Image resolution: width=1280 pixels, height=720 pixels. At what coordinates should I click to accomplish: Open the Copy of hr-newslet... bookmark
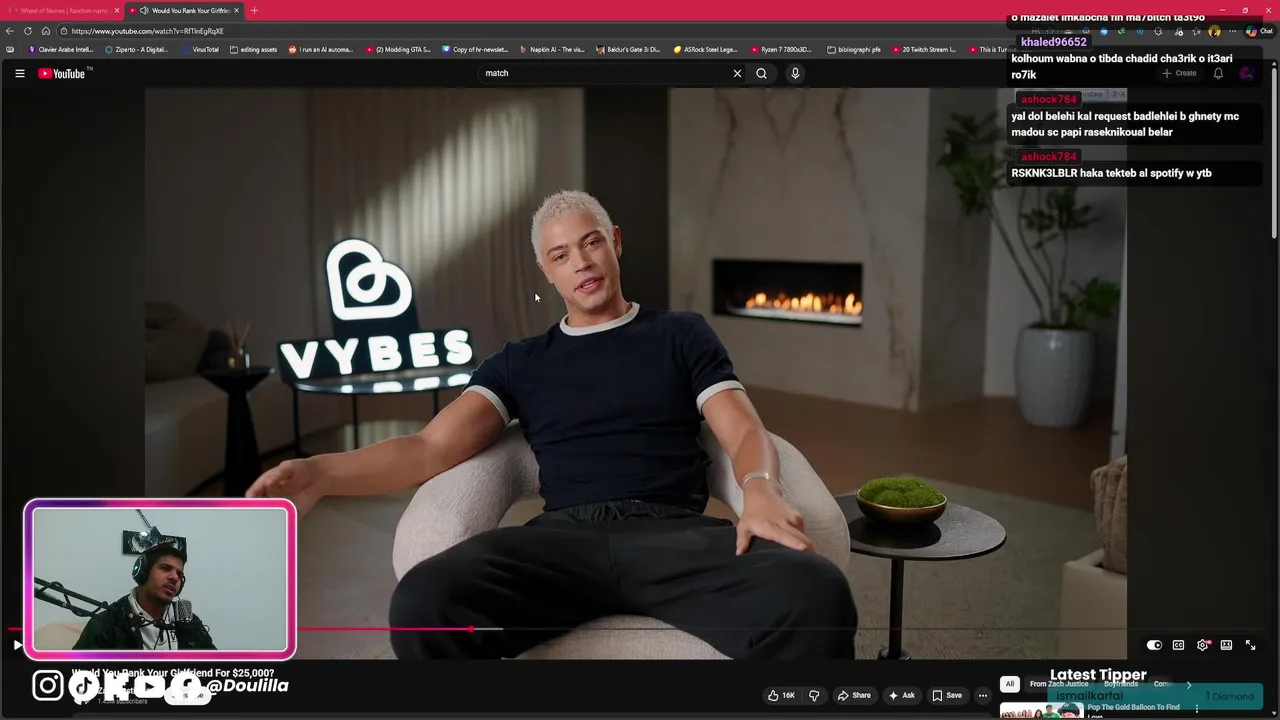pyautogui.click(x=475, y=49)
